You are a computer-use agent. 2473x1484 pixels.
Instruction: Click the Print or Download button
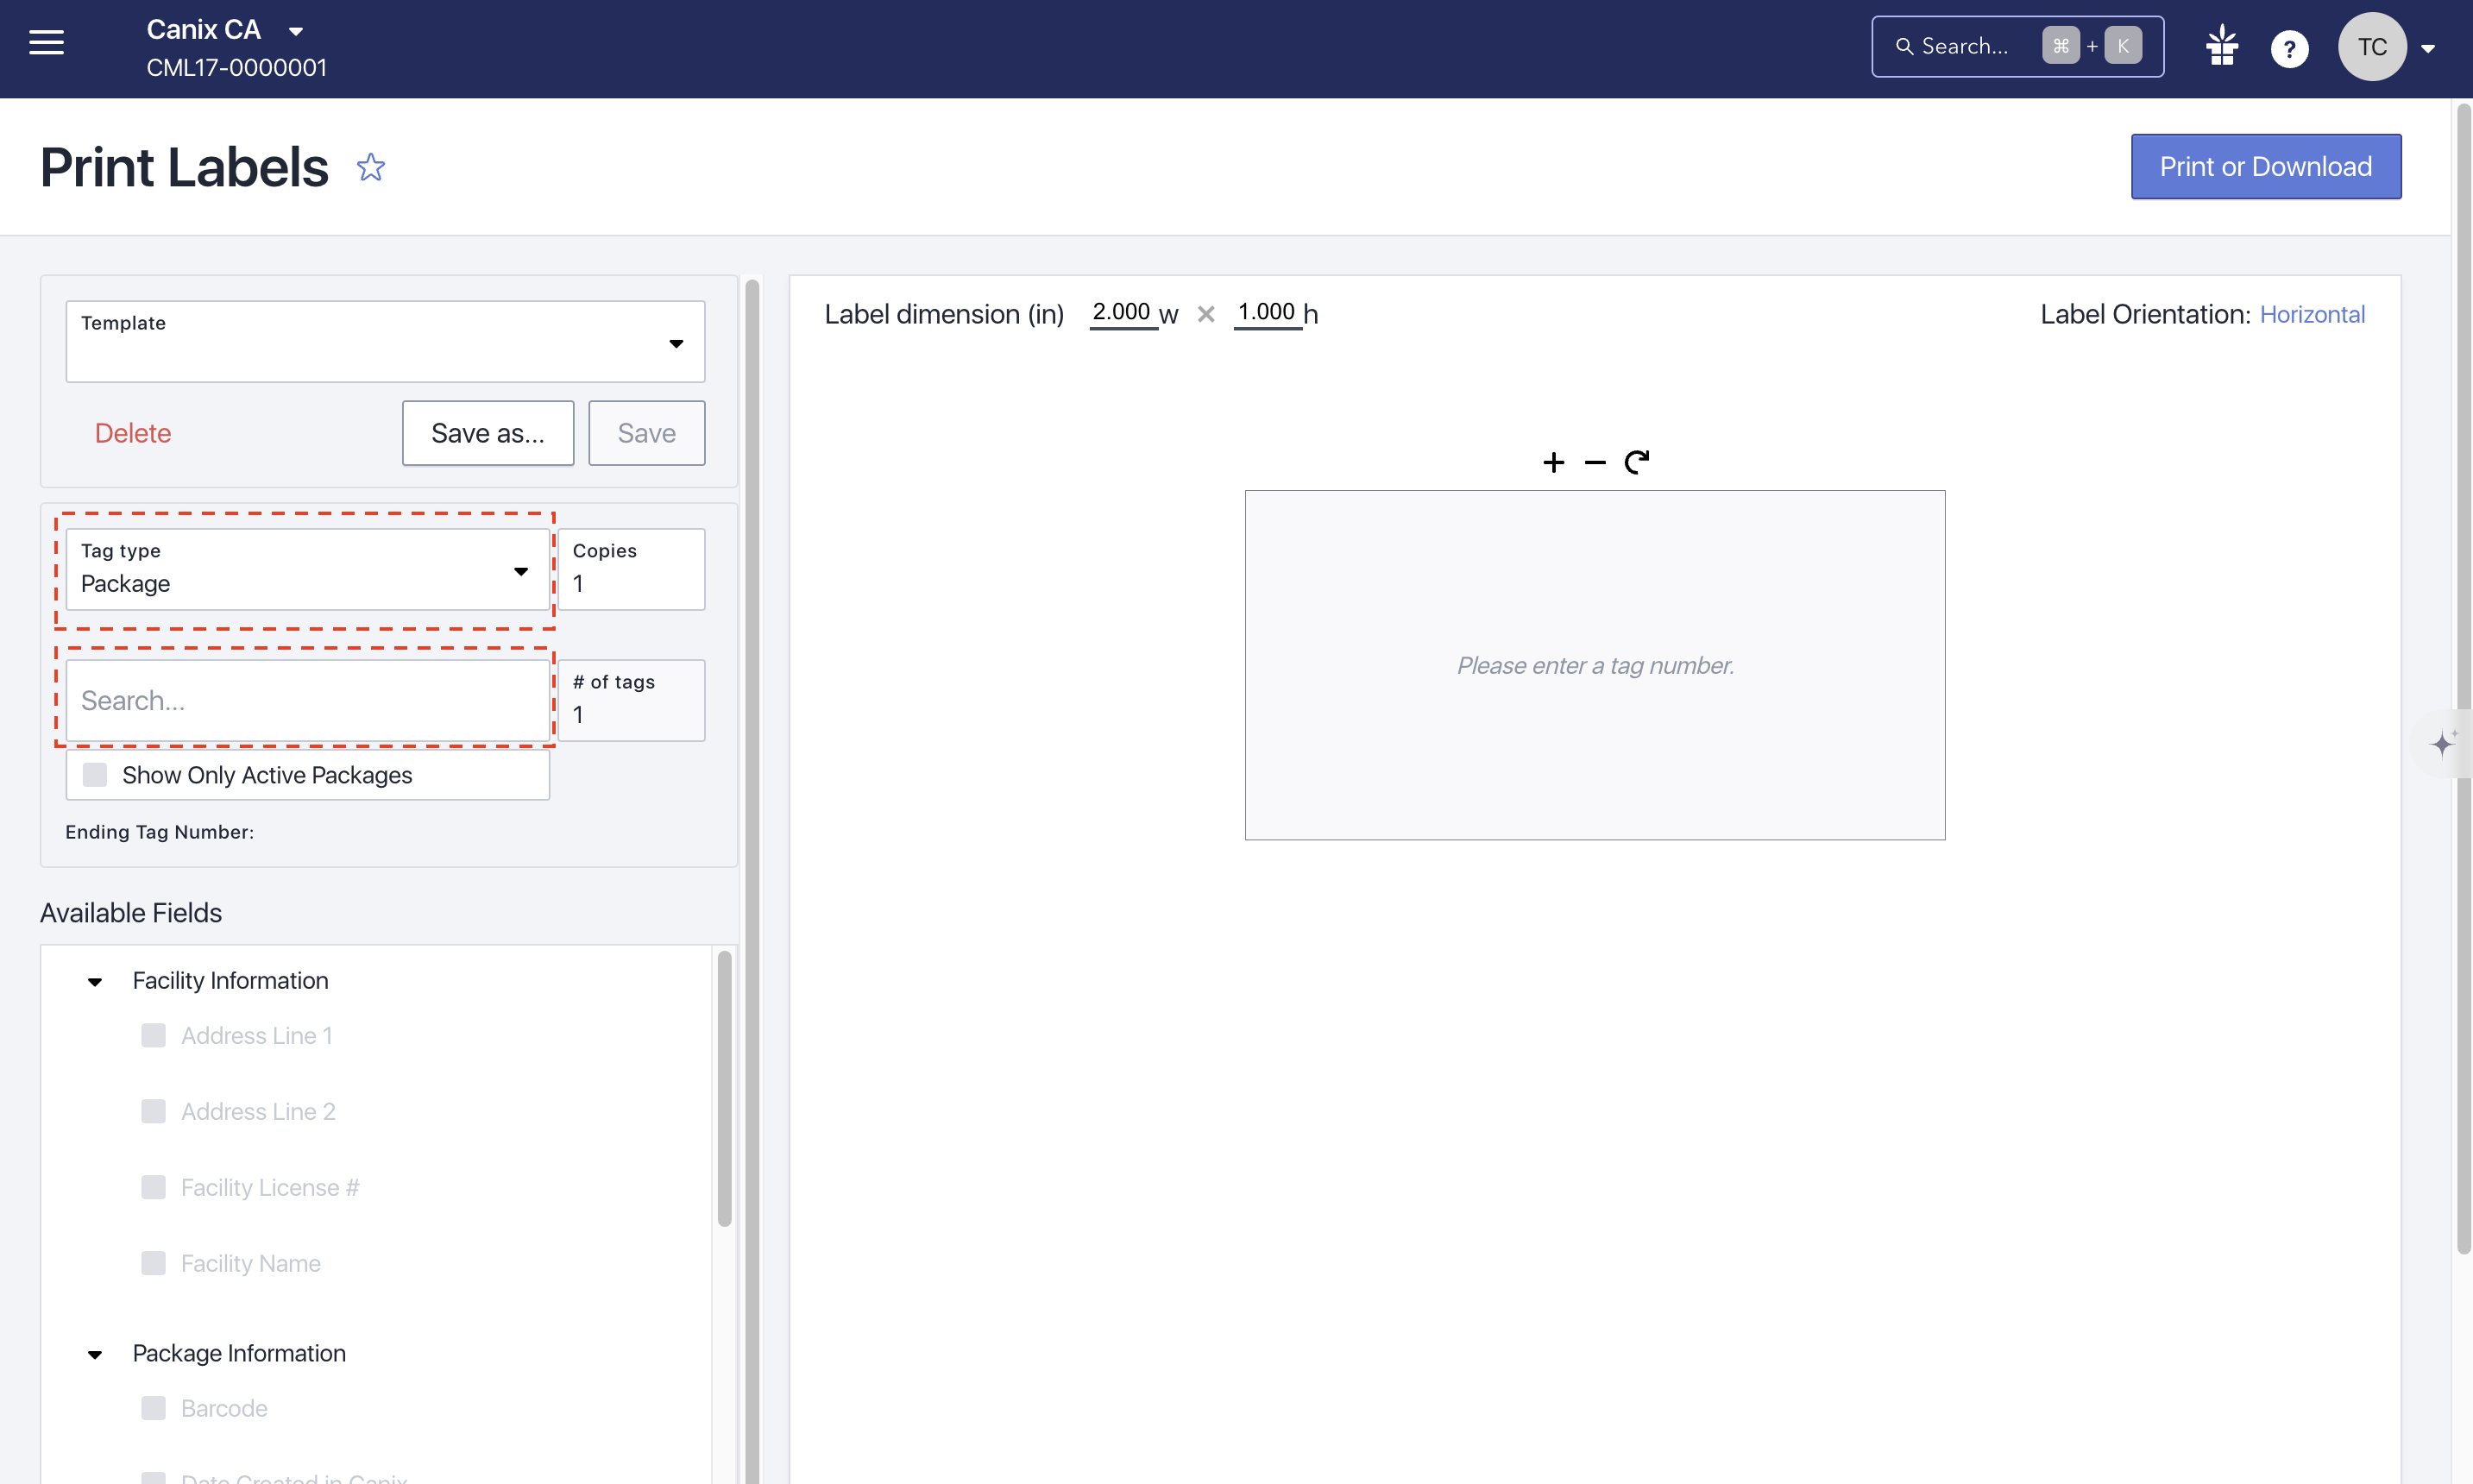click(x=2265, y=166)
